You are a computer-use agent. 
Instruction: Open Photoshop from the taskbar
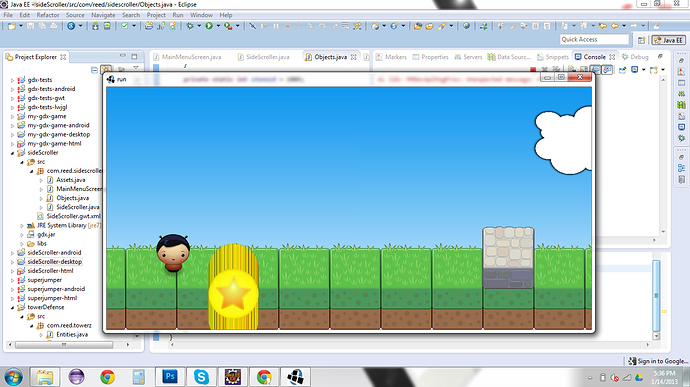(169, 377)
